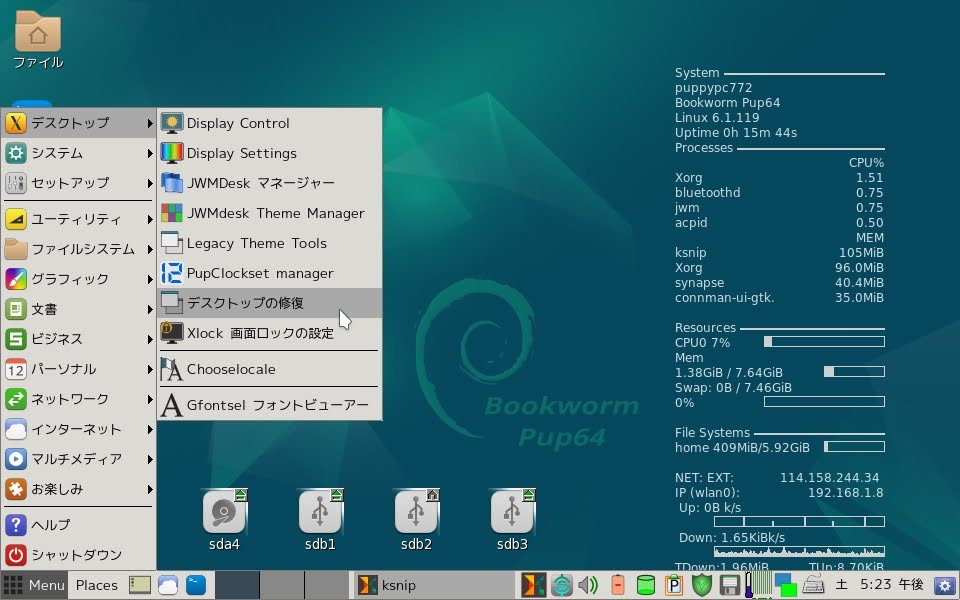Launch Chooselocale

point(270,369)
